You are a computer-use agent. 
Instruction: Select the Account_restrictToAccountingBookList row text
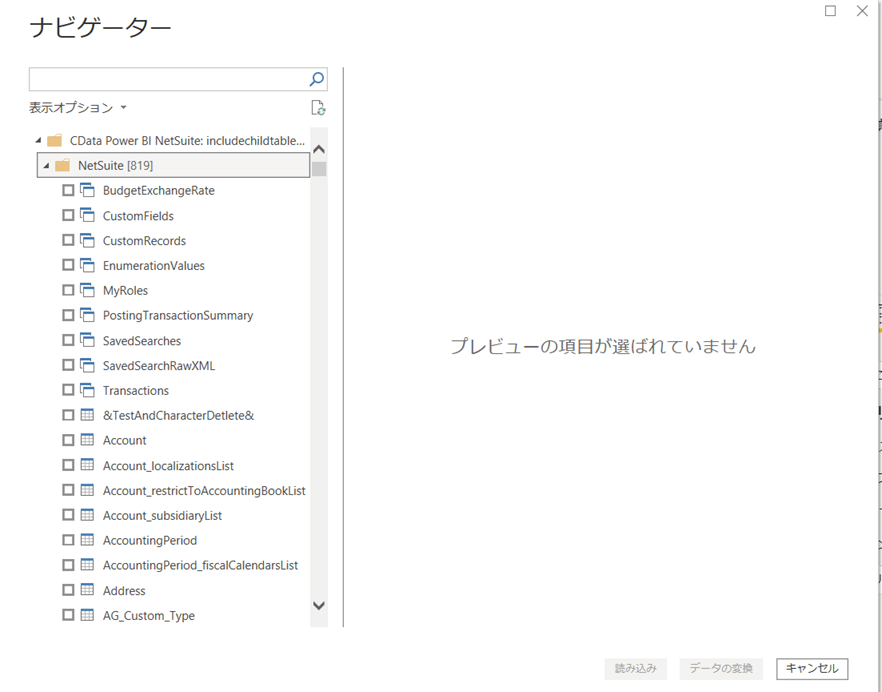click(204, 491)
